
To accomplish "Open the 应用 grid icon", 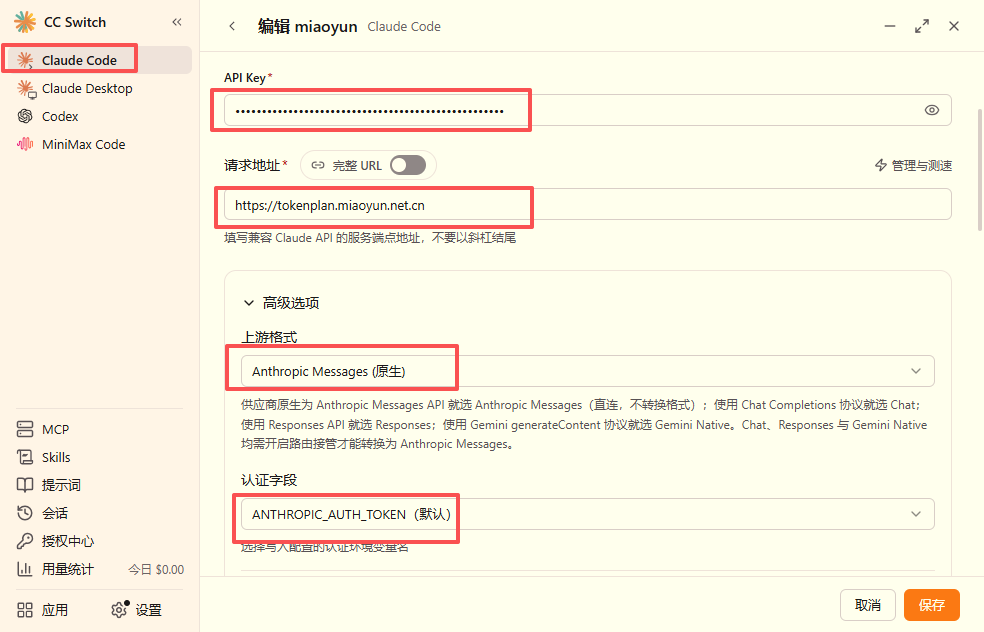I will pyautogui.click(x=25, y=610).
